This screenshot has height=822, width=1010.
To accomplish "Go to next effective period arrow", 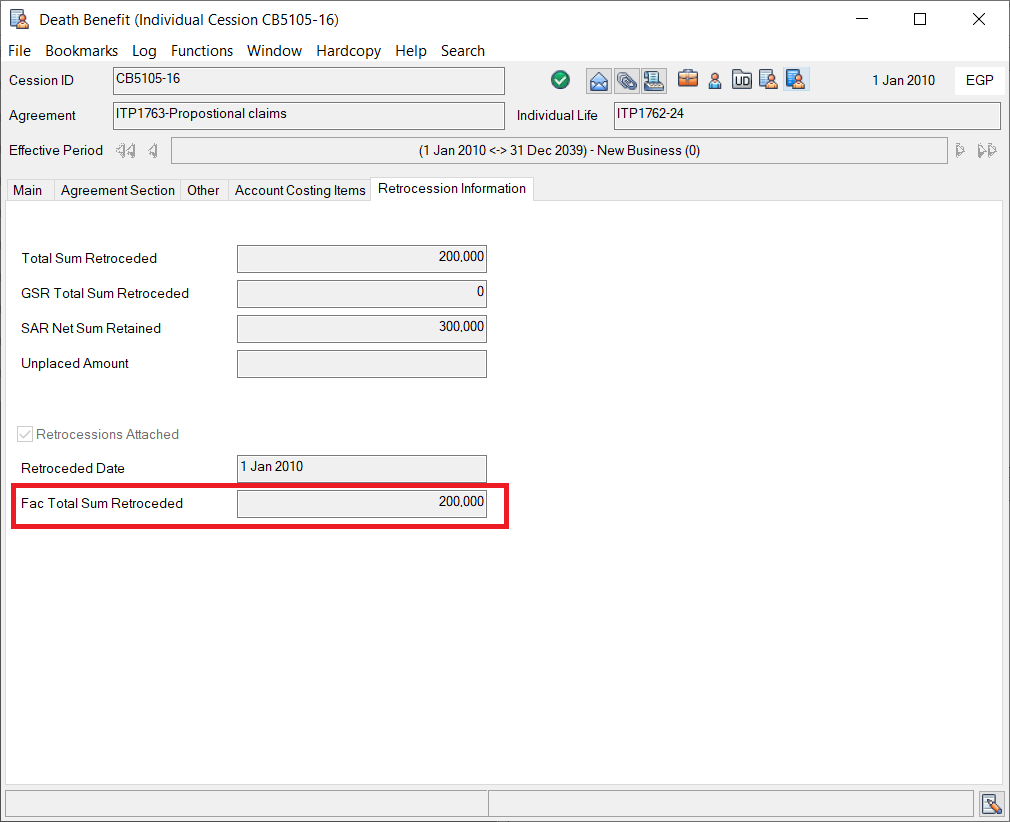I will point(959,150).
